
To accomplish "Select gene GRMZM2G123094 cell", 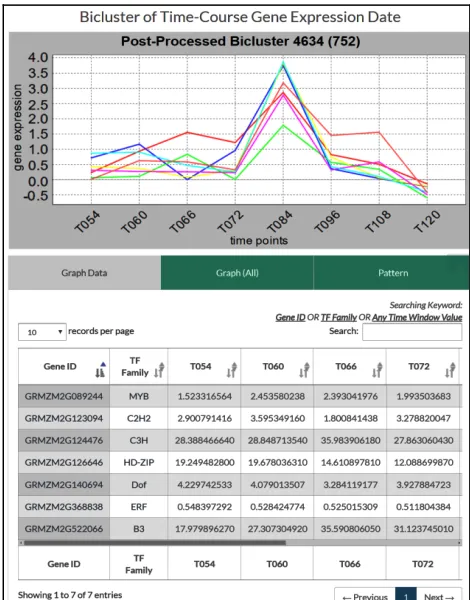I will [64, 419].
